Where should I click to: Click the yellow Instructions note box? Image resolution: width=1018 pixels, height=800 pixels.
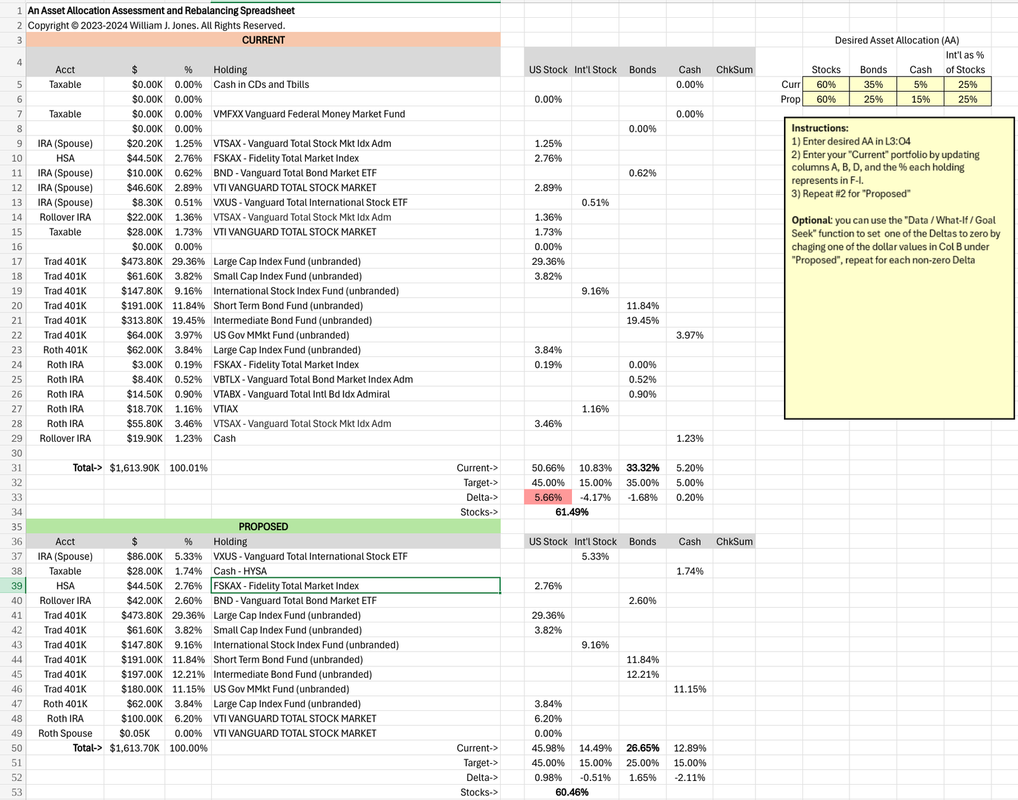tap(899, 268)
